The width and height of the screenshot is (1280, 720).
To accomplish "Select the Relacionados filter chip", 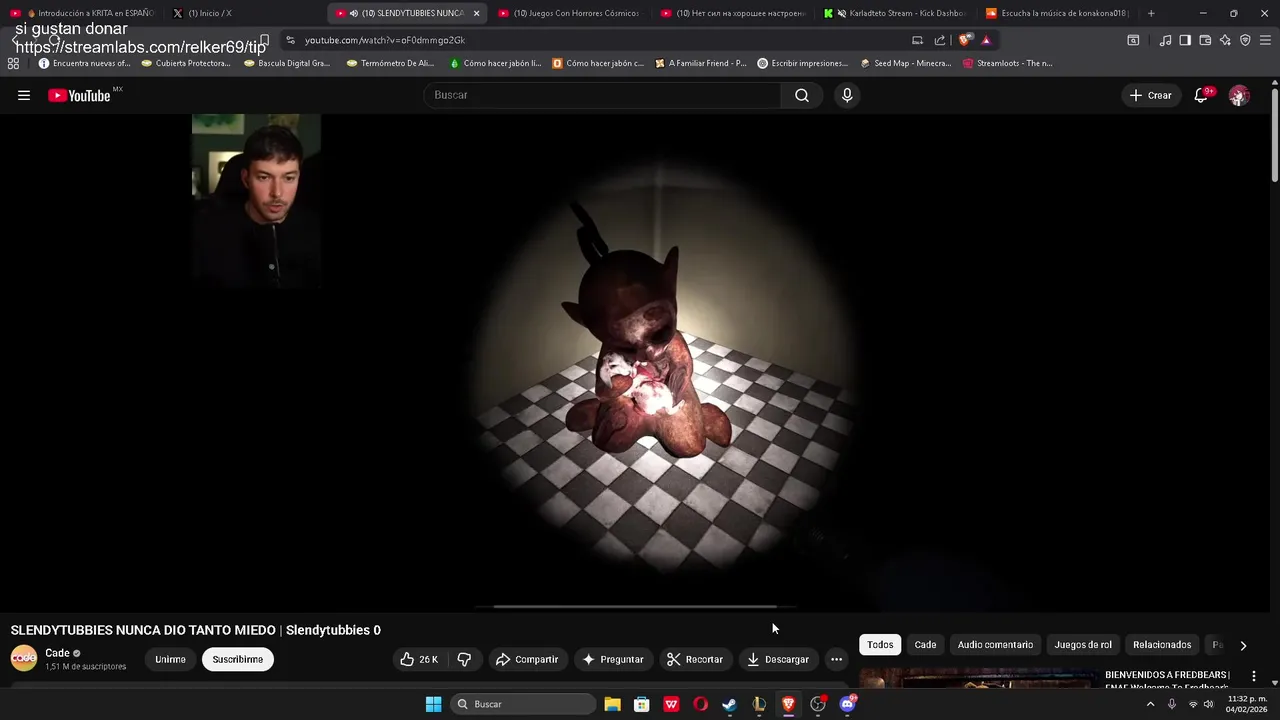I will click(1162, 645).
